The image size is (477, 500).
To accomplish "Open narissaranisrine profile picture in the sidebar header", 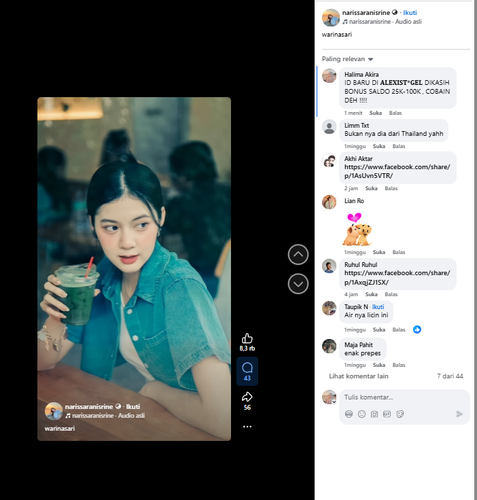I will point(331,17).
